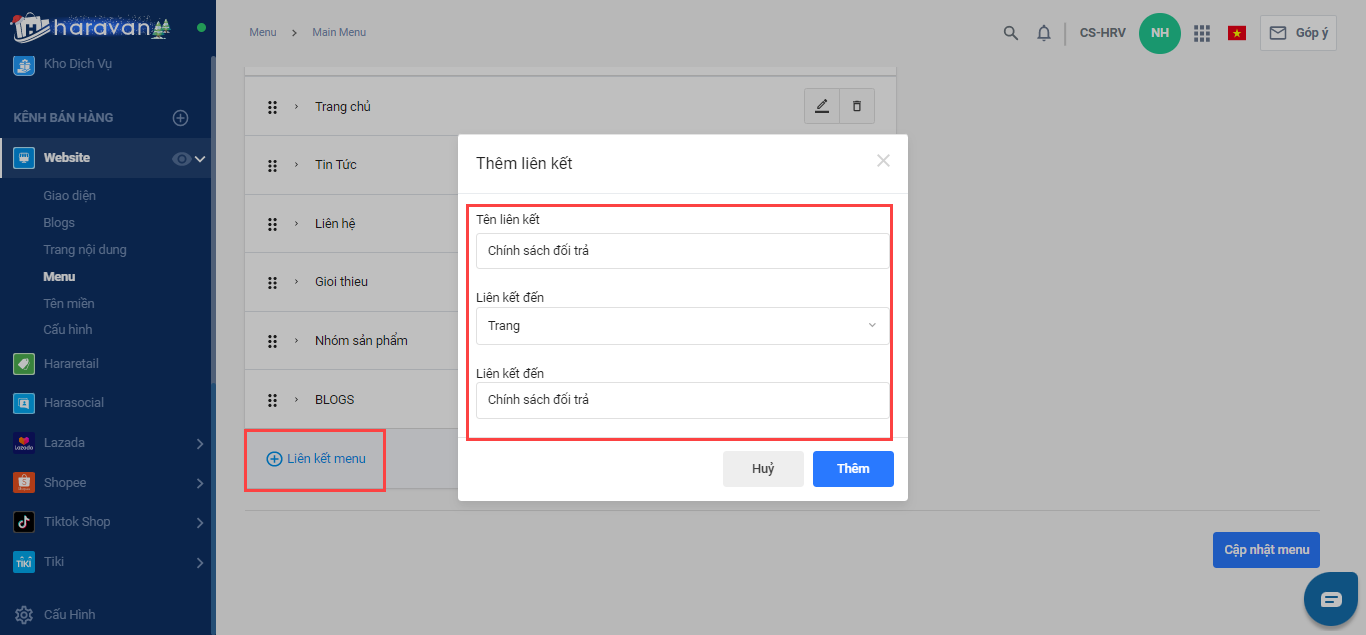Open the apps grid icon
Viewport: 1366px width, 635px height.
coord(1202,33)
